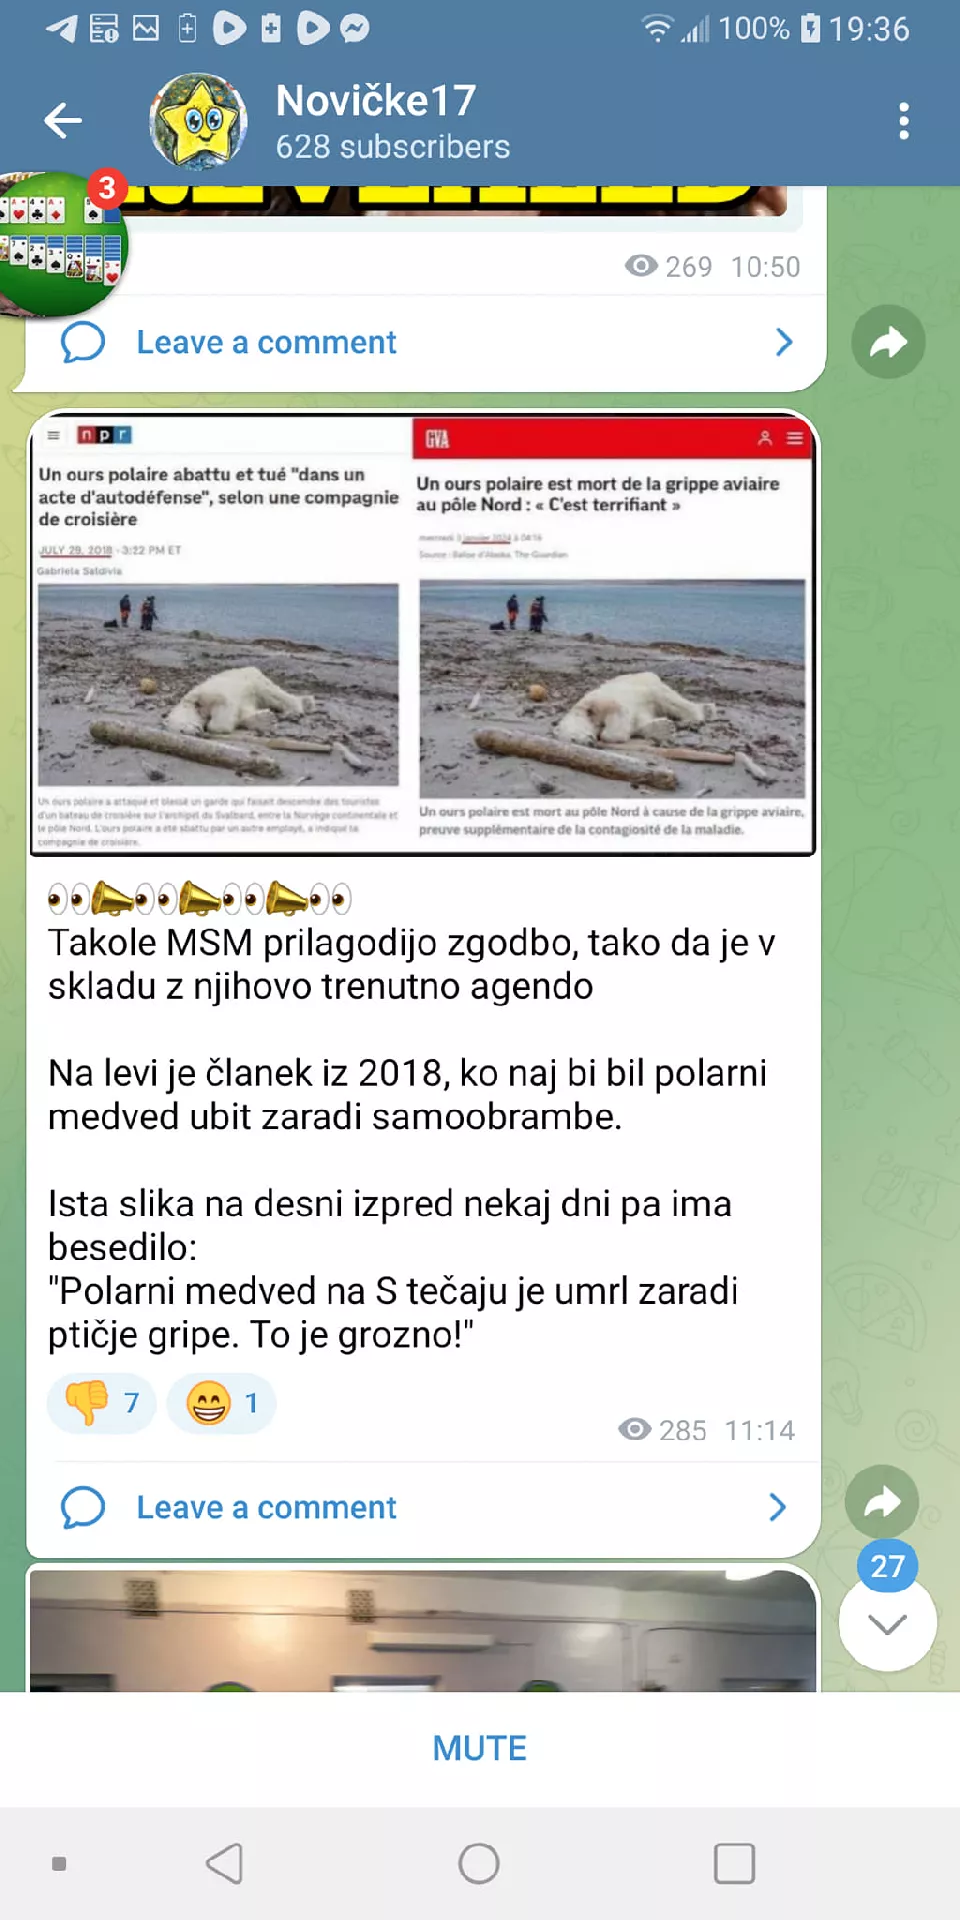Tap the comment bubble icon under 10:50 post
The image size is (960, 1920).
pyautogui.click(x=83, y=342)
